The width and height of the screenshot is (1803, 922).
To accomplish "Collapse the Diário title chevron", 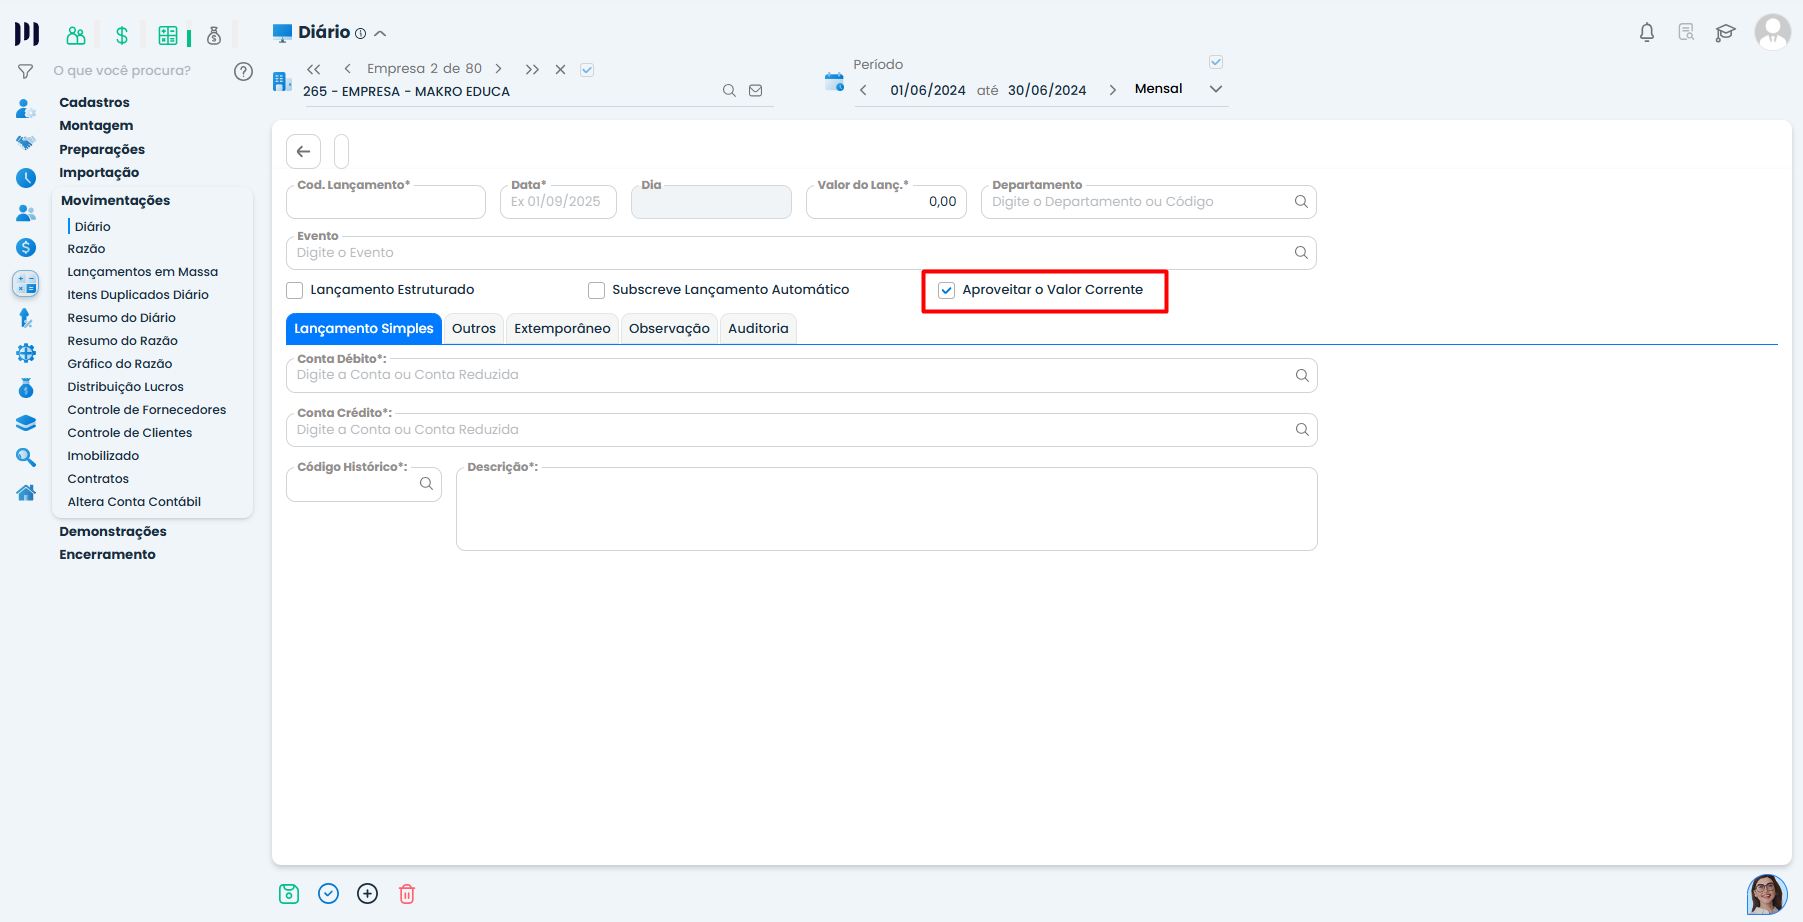I will (380, 34).
